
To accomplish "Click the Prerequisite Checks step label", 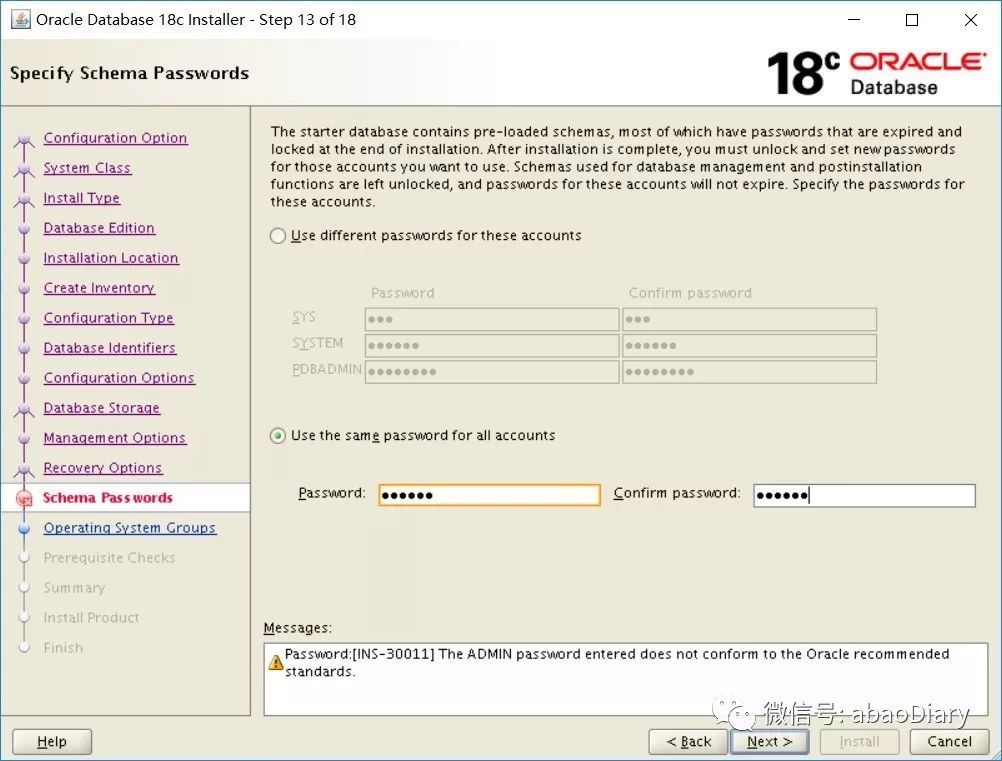I will [x=109, y=558].
